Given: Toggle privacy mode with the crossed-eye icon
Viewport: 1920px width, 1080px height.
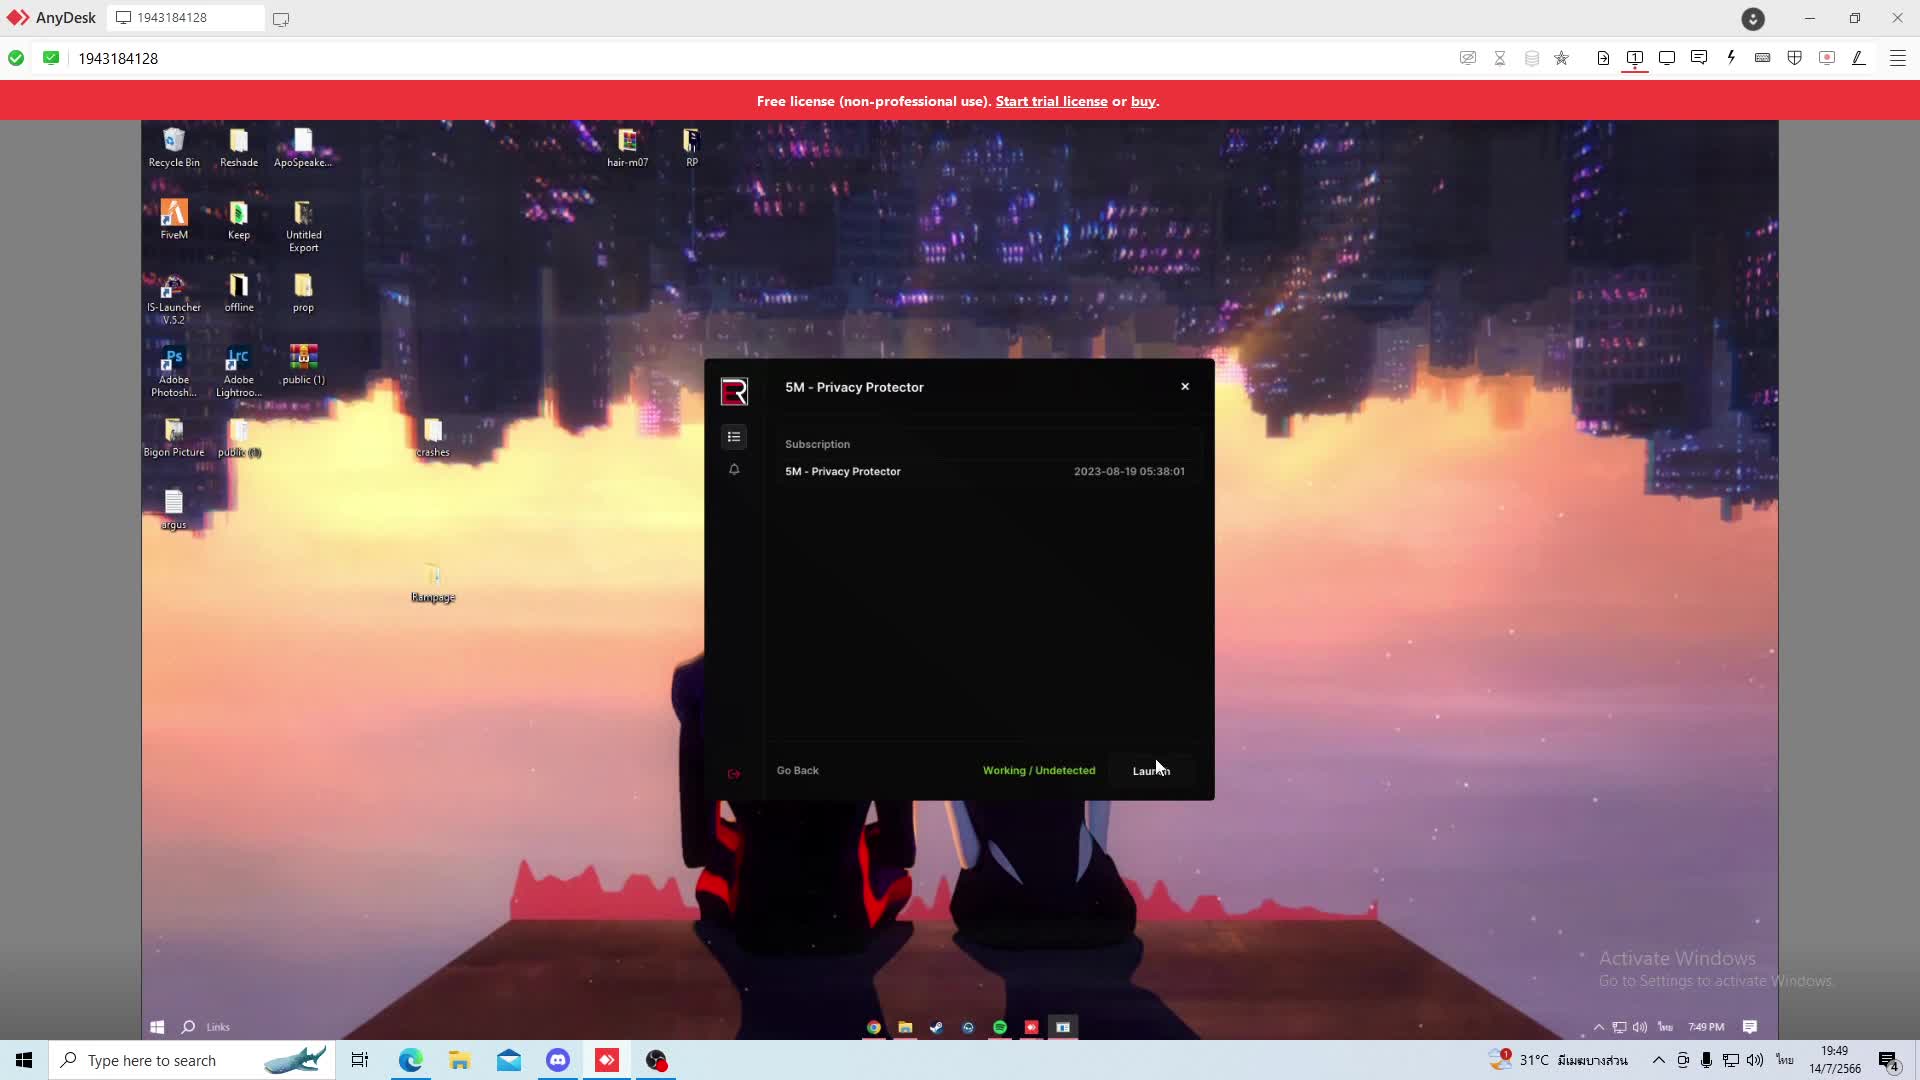Looking at the screenshot, I should coord(1467,58).
